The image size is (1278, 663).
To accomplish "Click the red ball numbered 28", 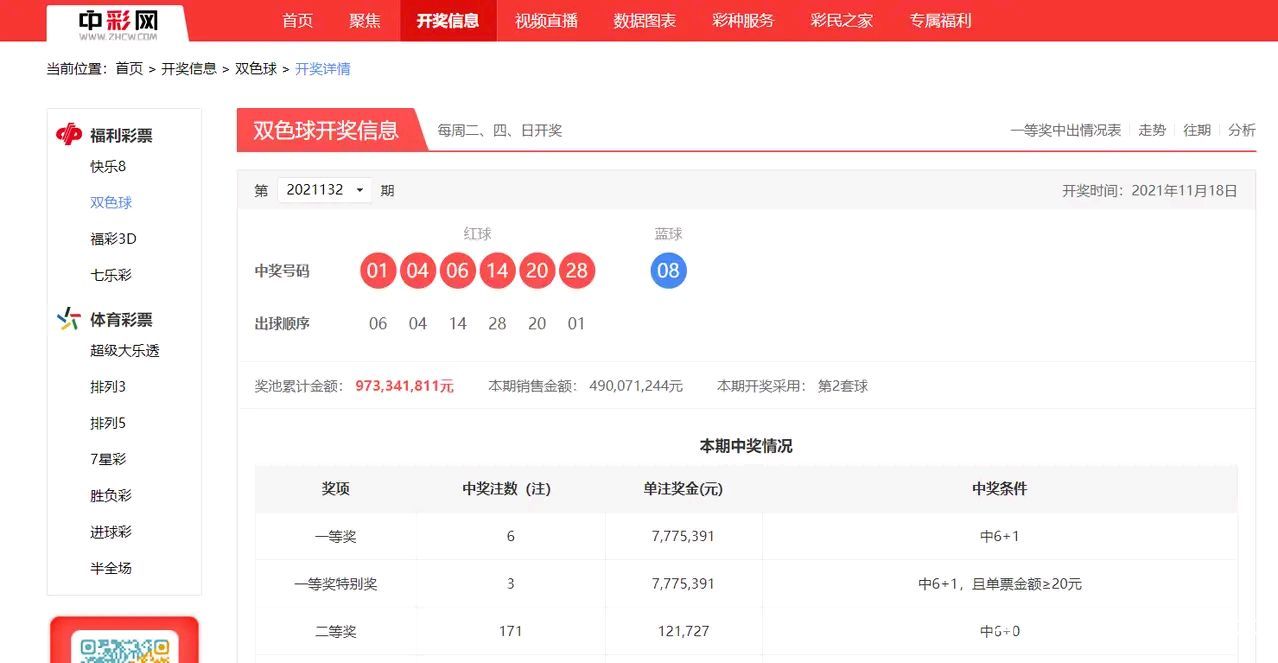I will tap(577, 271).
